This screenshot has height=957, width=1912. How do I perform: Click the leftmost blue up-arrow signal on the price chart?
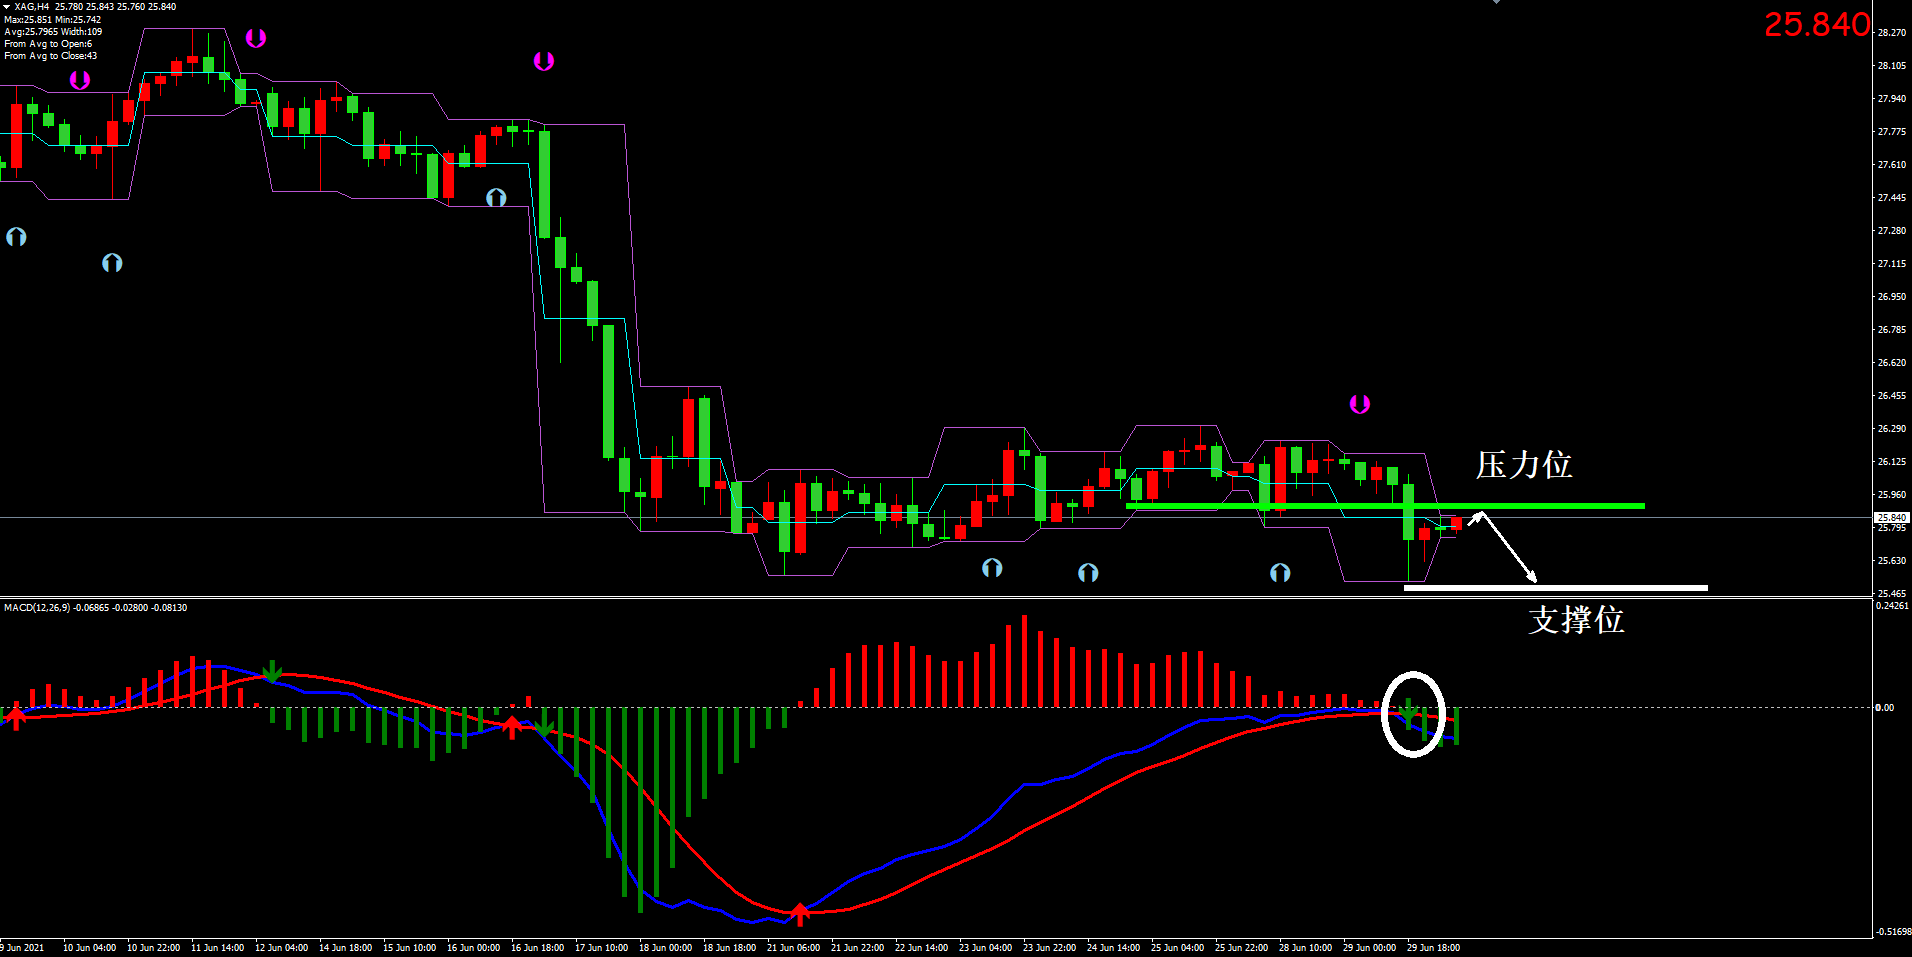pos(16,237)
